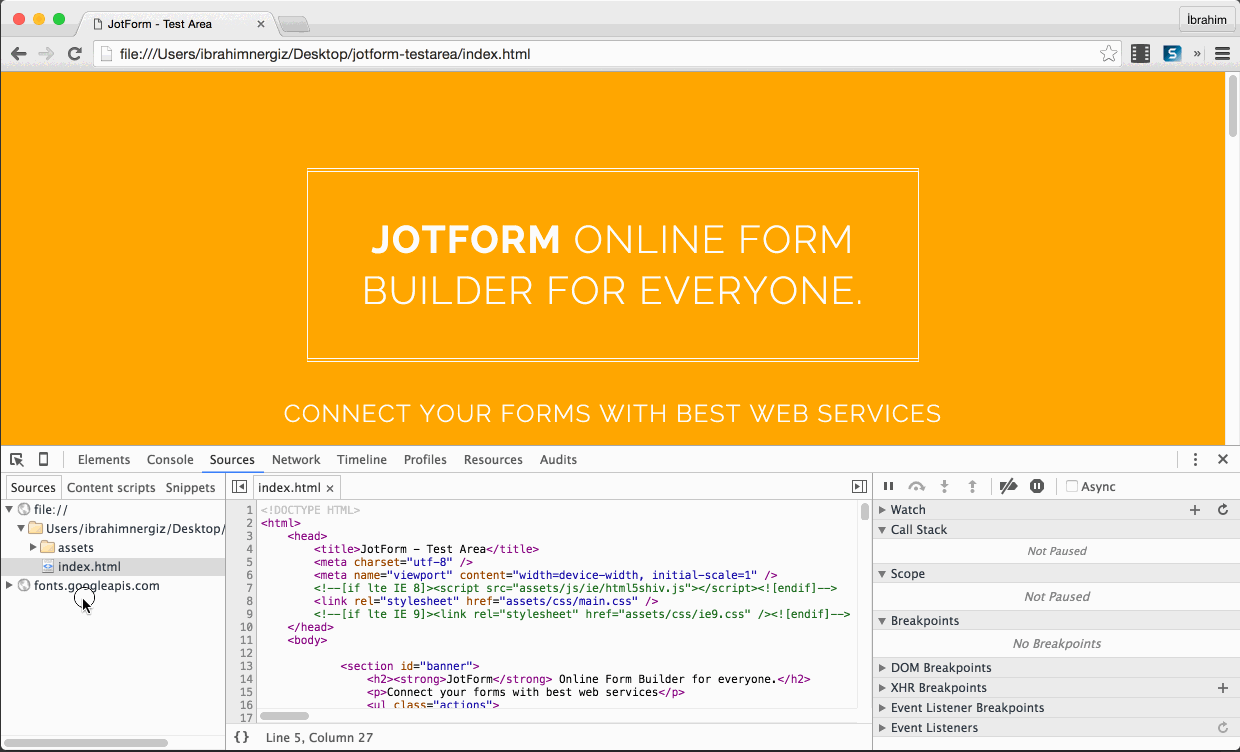
Task: Switch to Content scripts navigator tab
Action: 111,488
